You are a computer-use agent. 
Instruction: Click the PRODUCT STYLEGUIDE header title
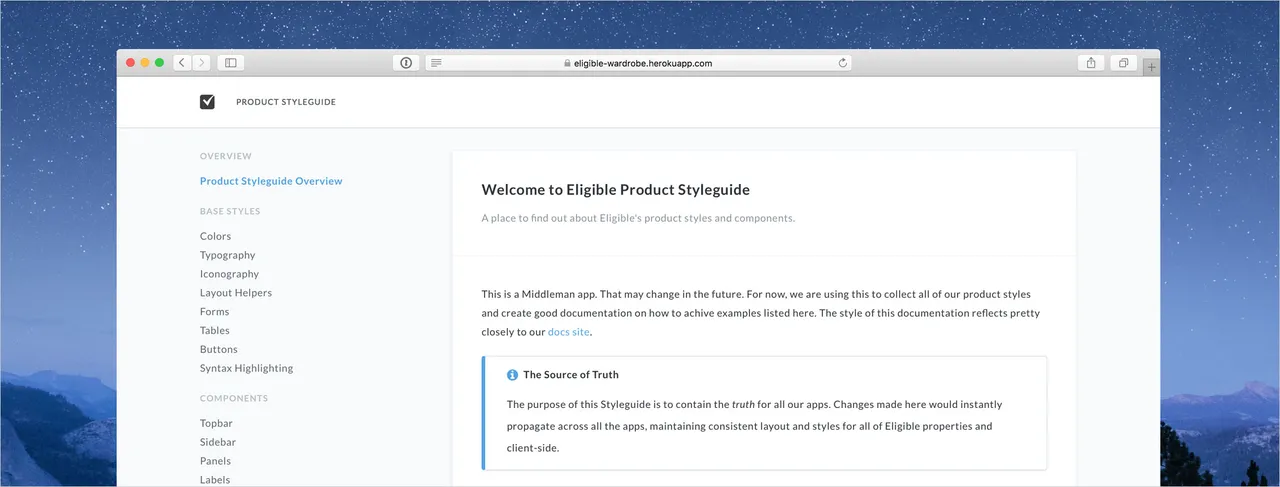286,102
